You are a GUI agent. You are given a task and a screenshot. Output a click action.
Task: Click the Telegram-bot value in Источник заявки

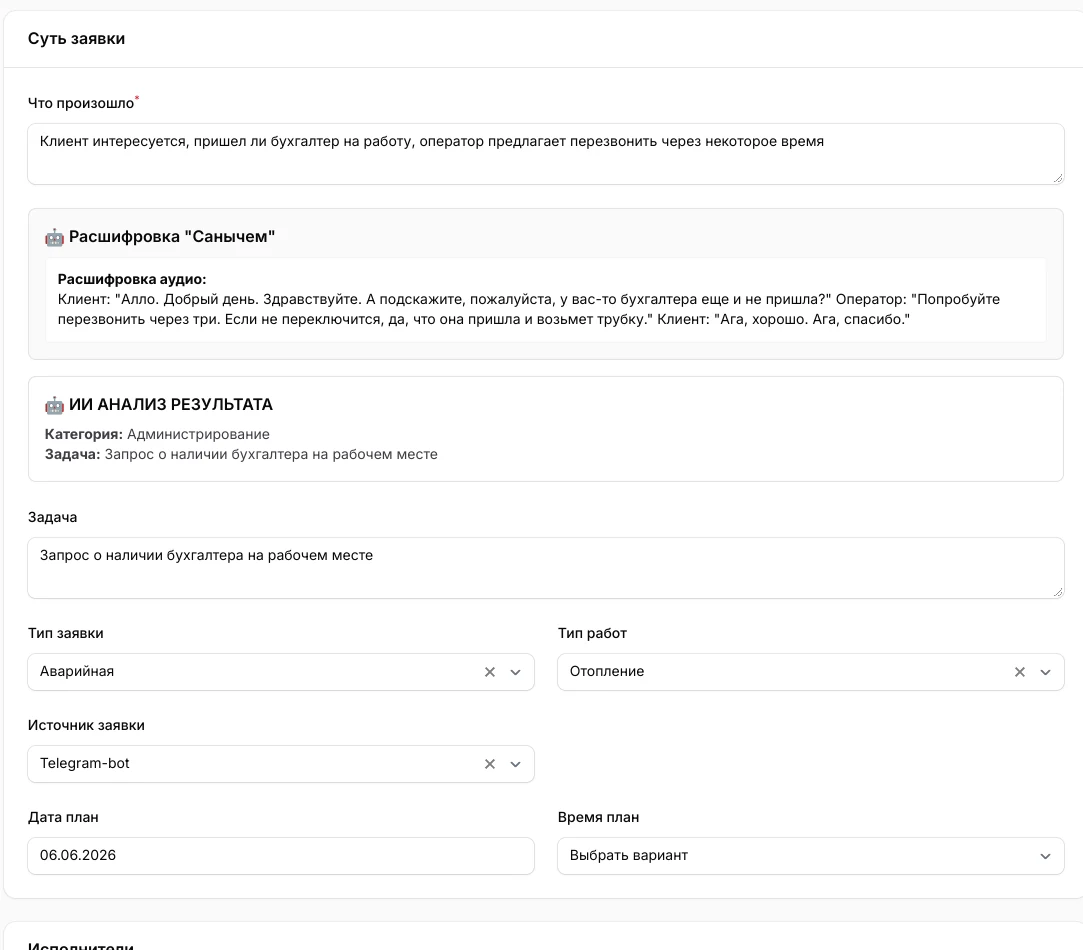[x=84, y=763]
